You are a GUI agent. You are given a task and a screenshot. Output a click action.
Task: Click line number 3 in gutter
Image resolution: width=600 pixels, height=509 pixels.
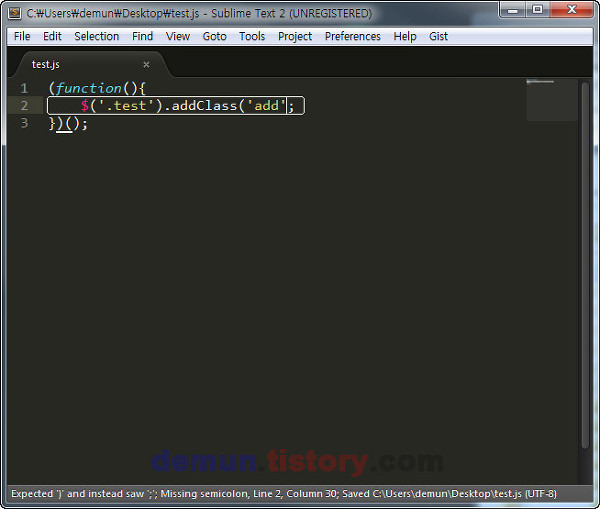pyautogui.click(x=24, y=123)
